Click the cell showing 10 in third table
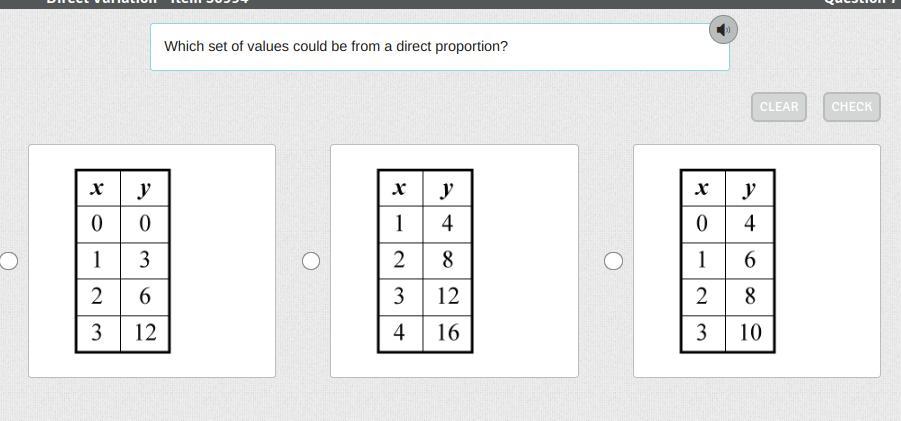Screen dimensions: 901x421 point(750,333)
